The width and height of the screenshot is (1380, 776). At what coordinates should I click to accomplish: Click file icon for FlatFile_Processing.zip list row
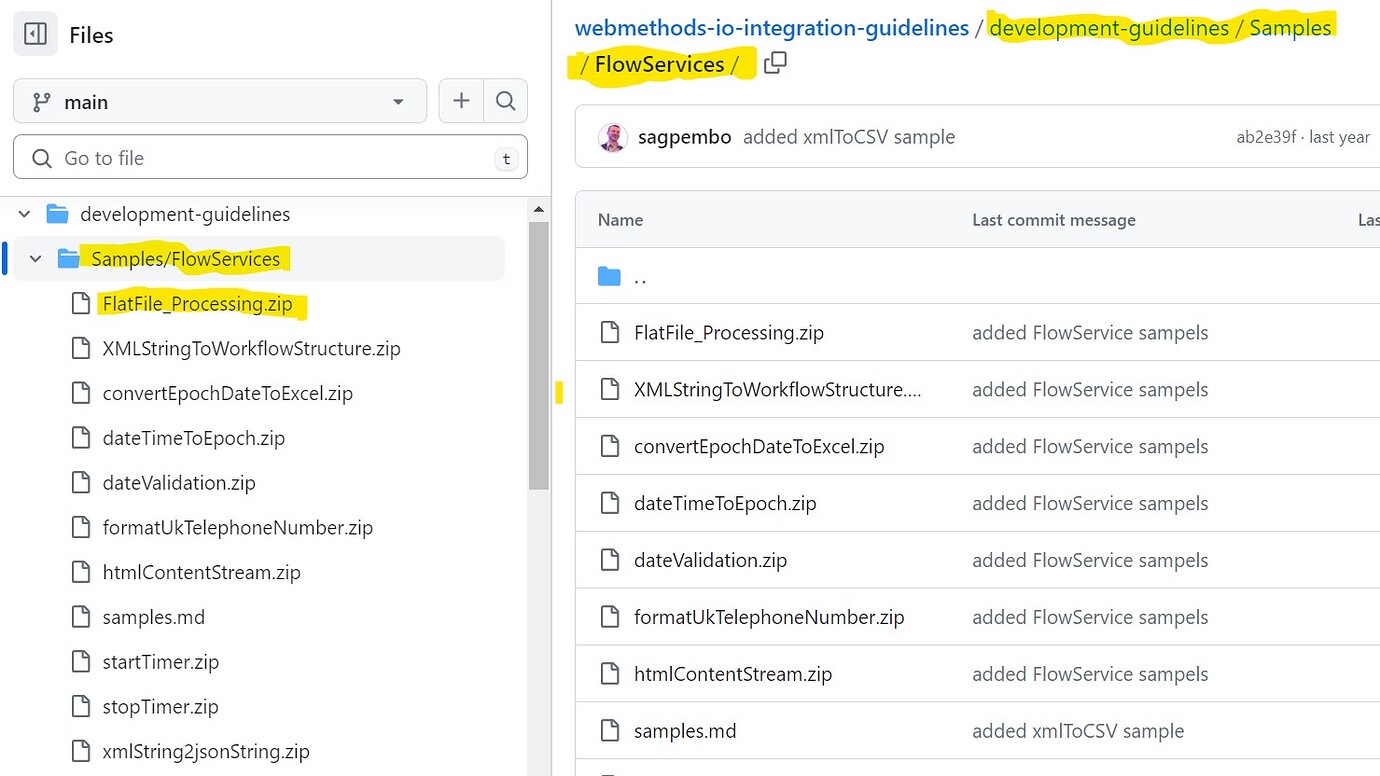point(609,333)
